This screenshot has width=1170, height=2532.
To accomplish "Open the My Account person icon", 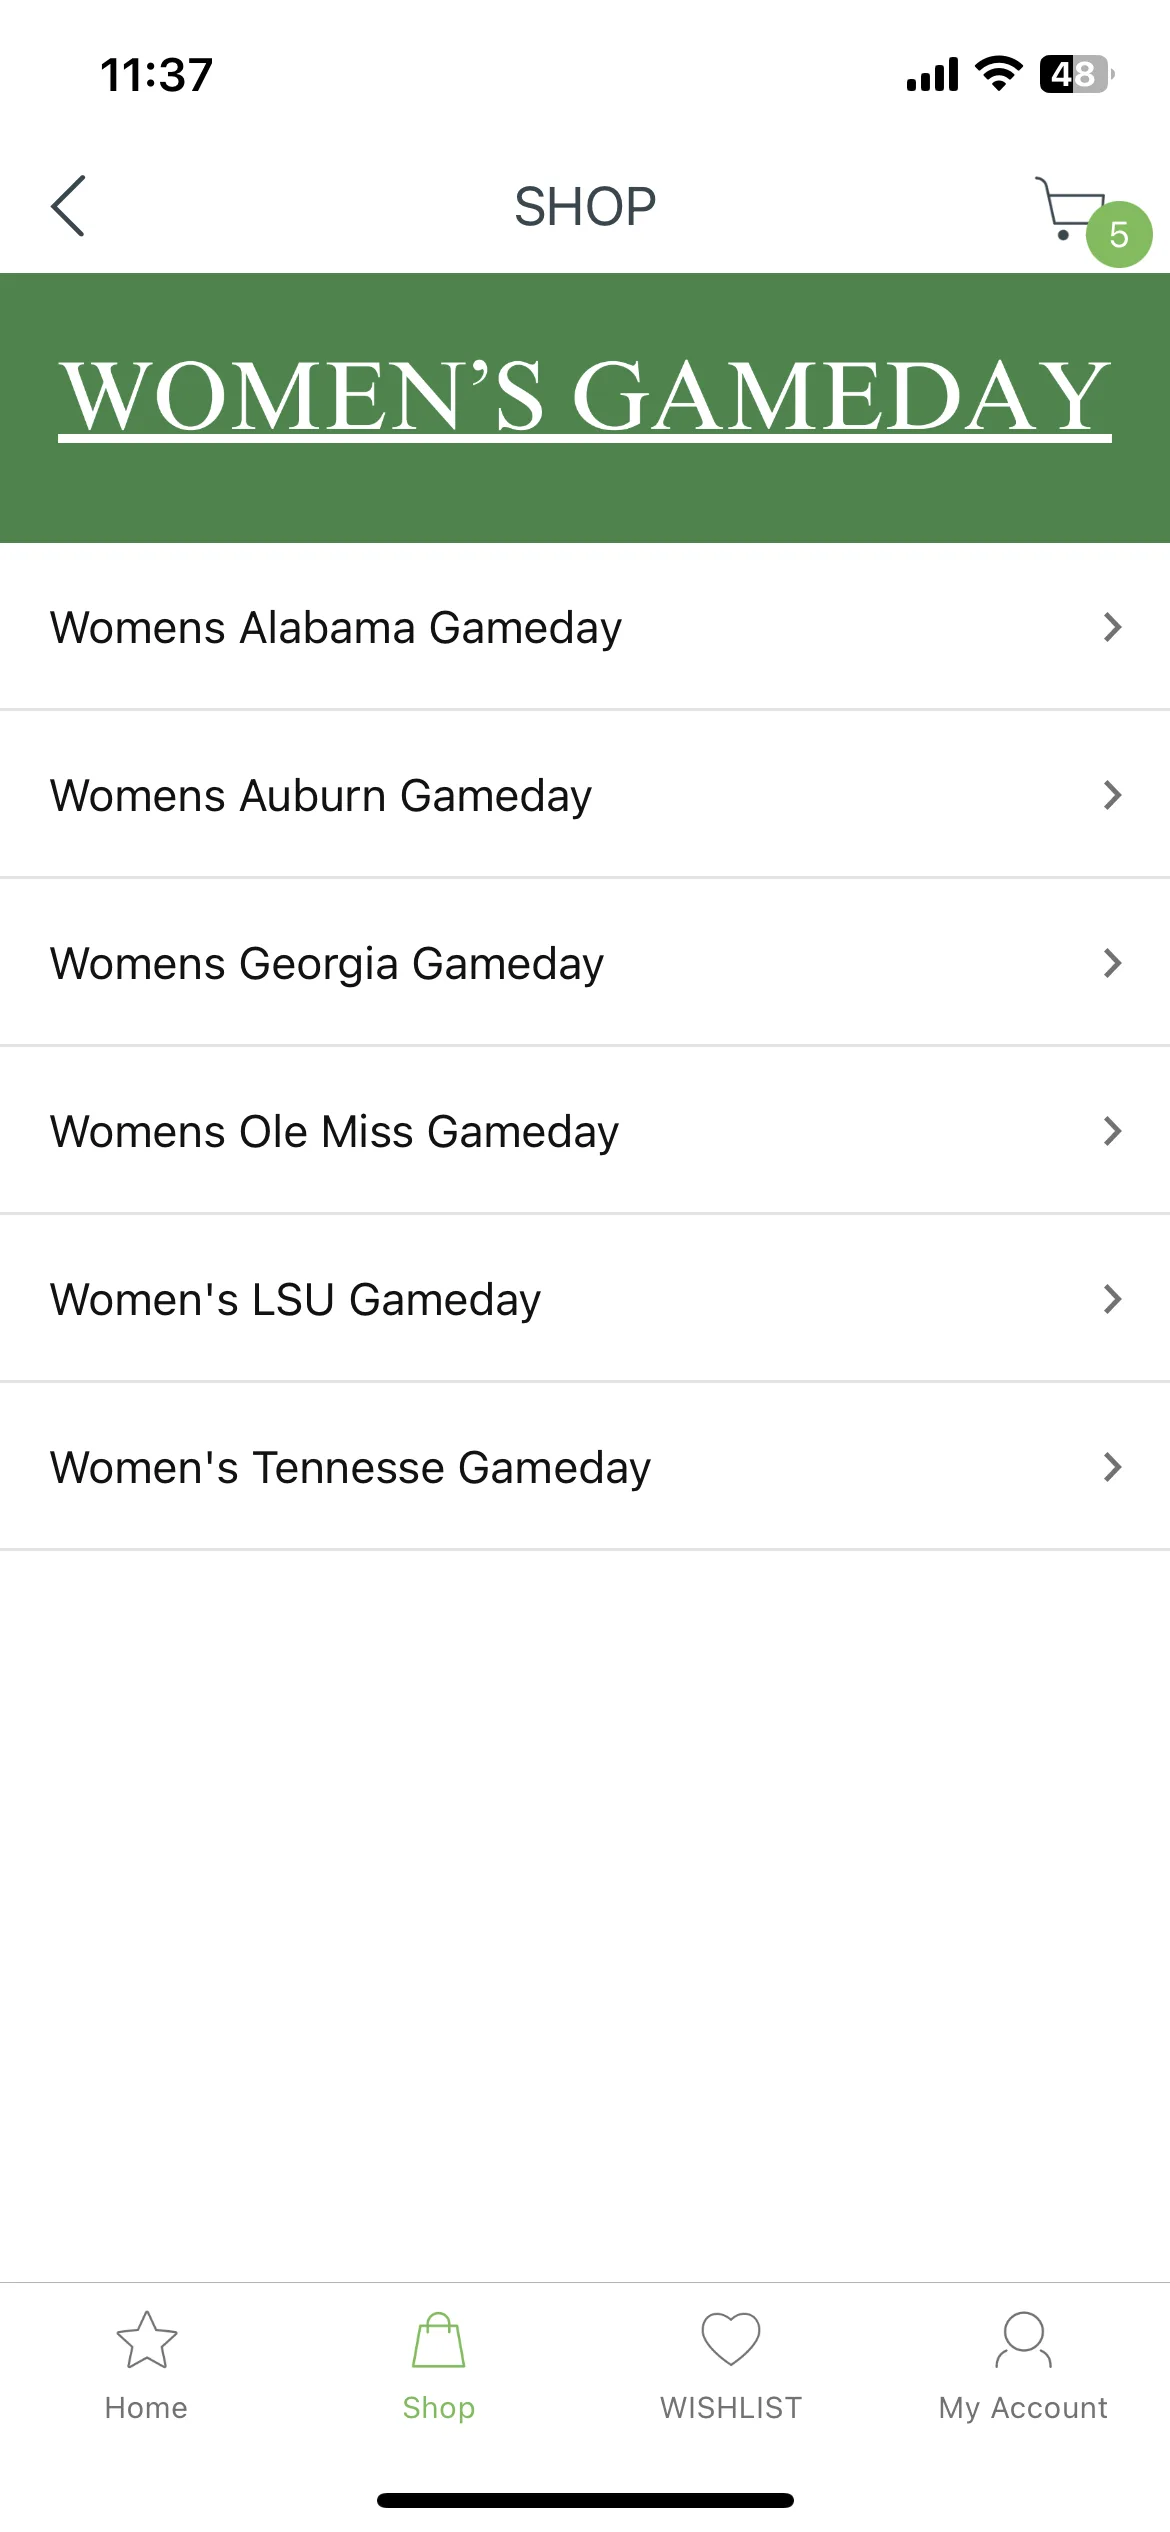I will pyautogui.click(x=1023, y=2340).
